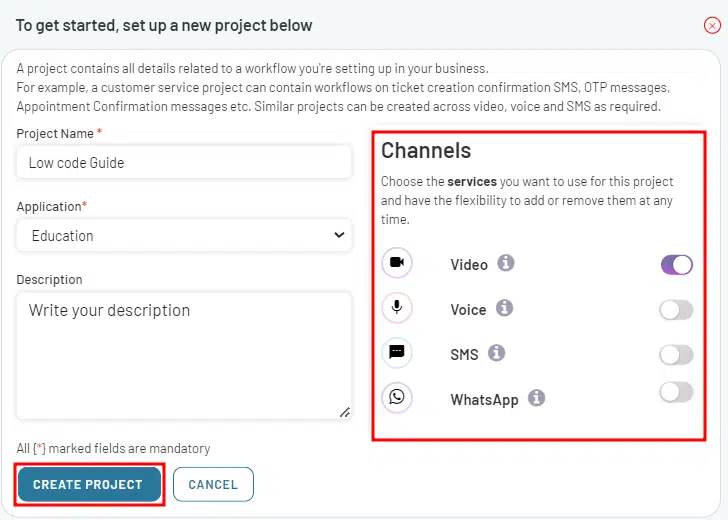Close the new project dialog with X

point(712,26)
